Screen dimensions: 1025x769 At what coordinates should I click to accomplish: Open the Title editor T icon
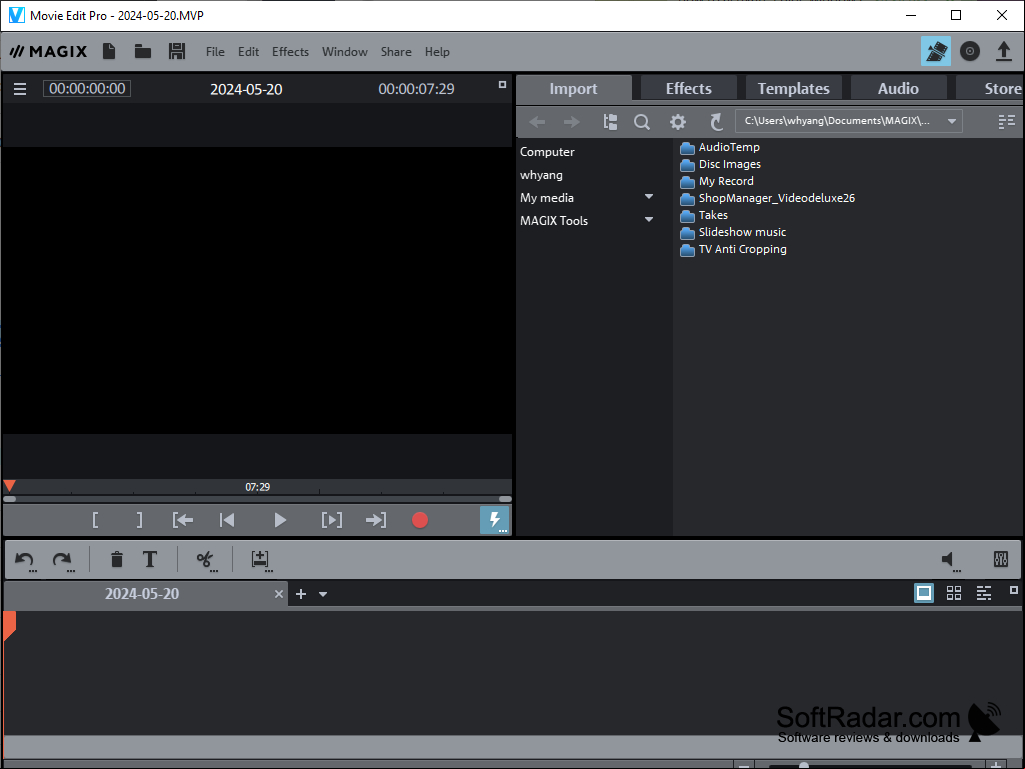[150, 560]
